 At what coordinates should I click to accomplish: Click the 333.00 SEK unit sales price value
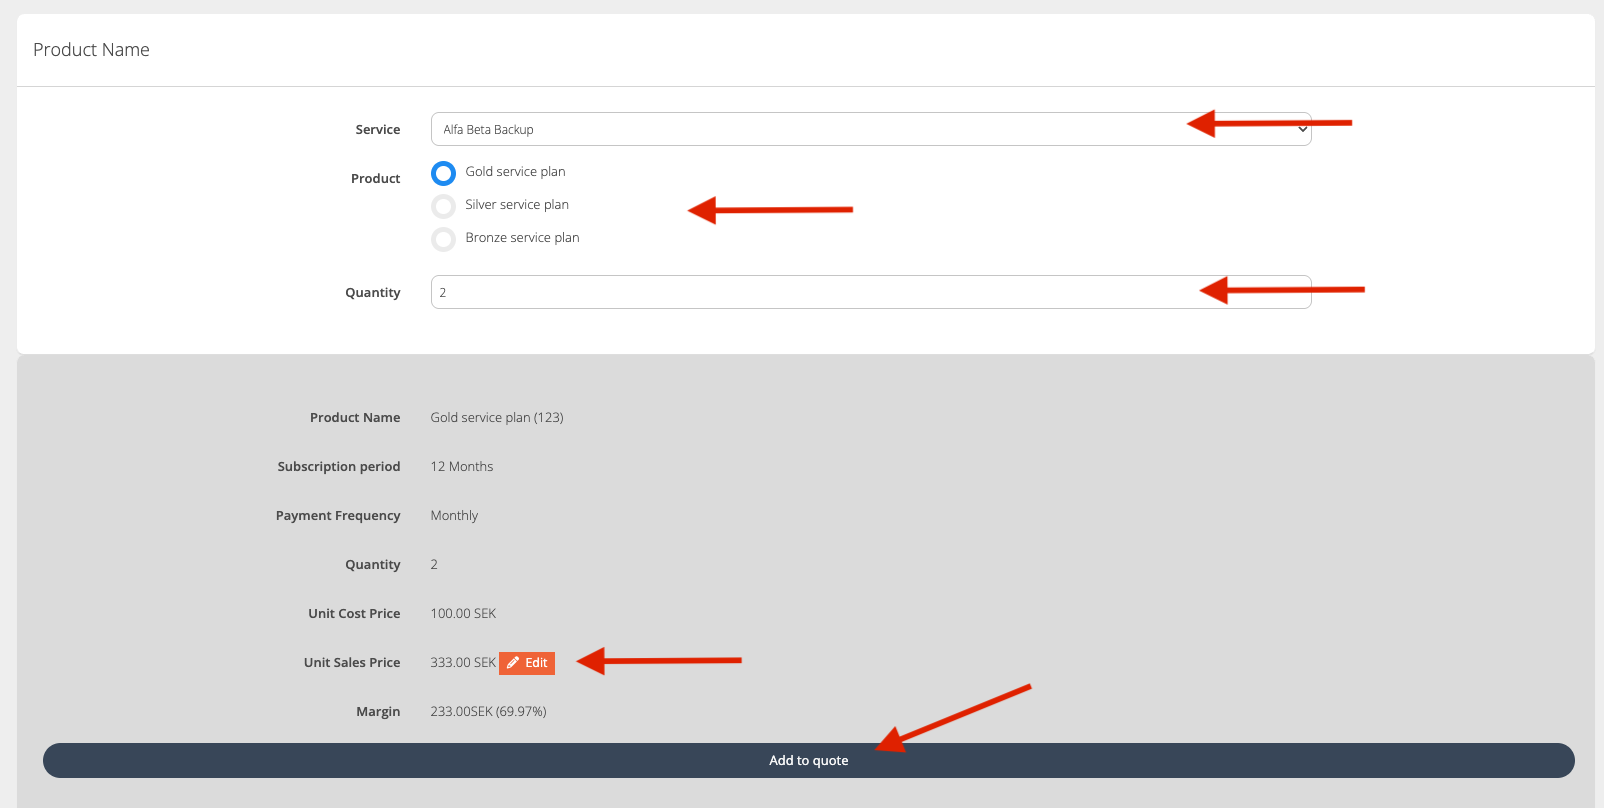coord(462,663)
